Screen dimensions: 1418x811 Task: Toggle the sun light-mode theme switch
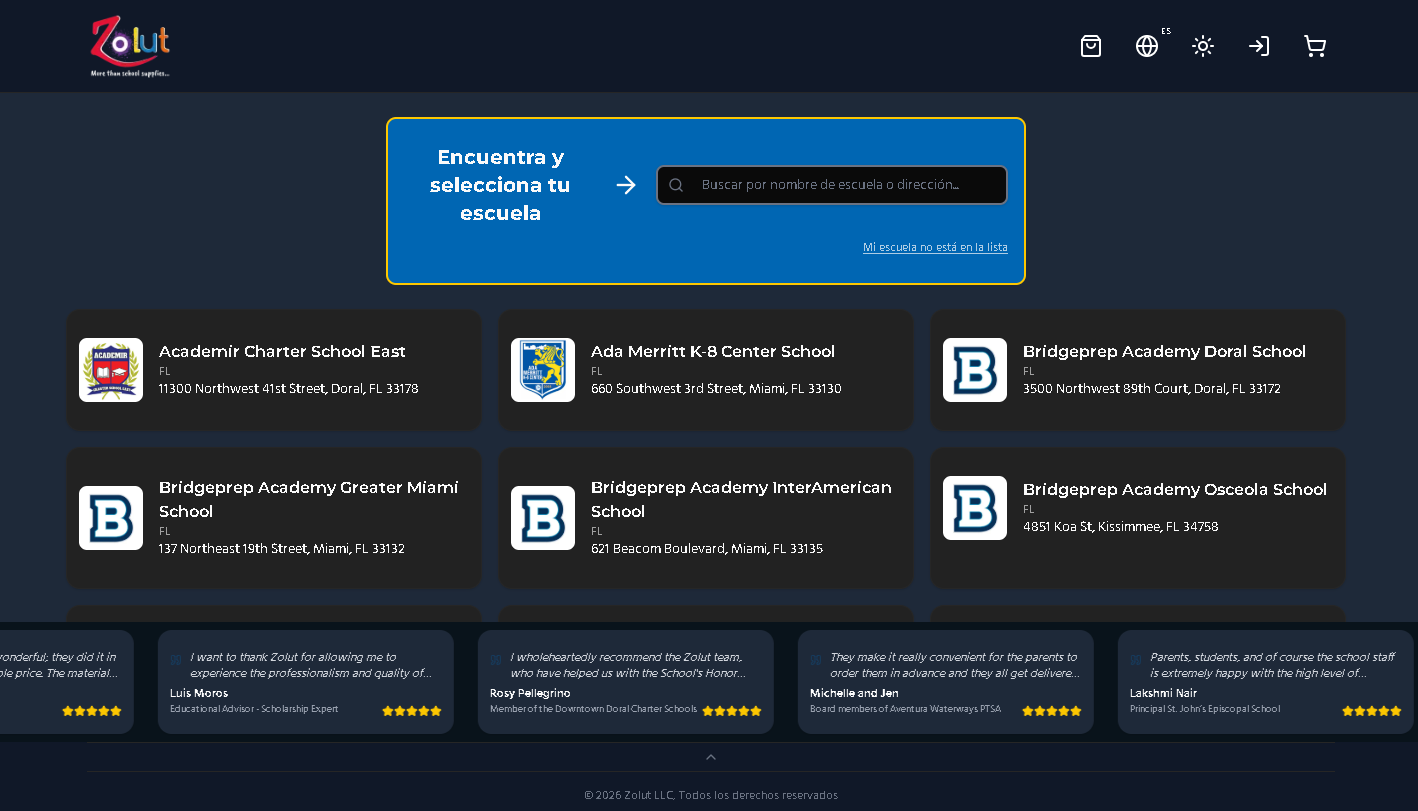(1203, 46)
